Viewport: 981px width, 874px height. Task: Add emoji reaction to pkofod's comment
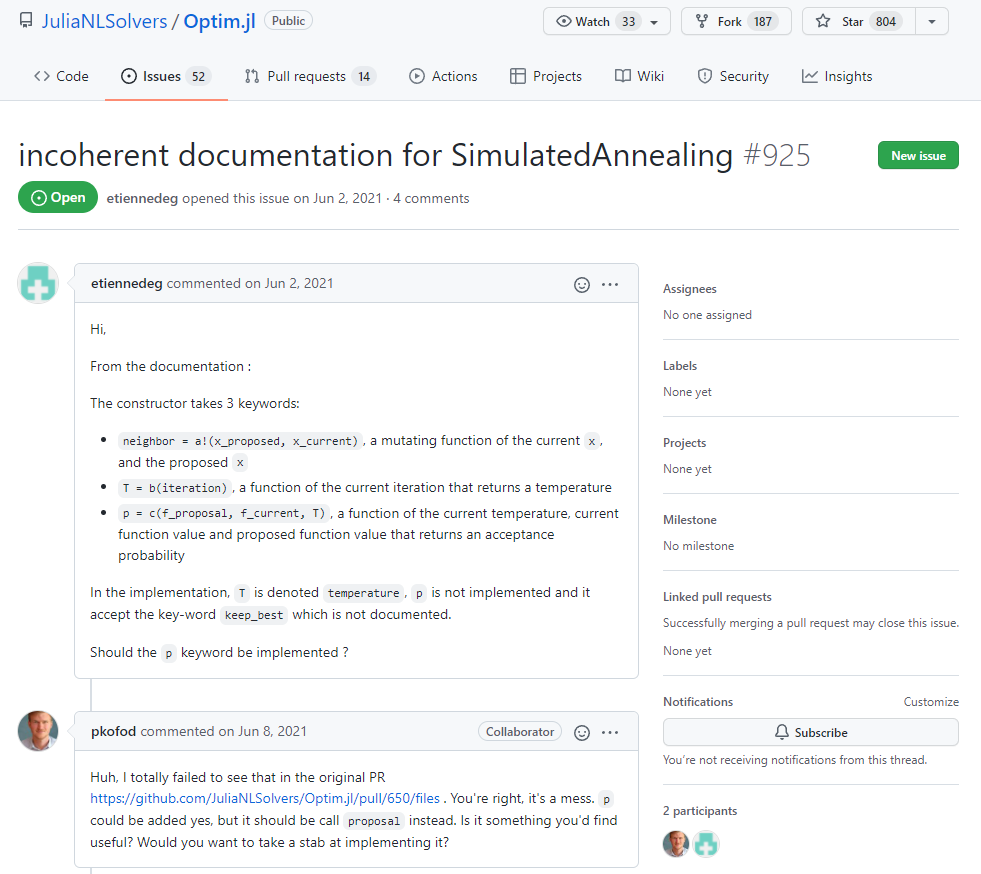tap(582, 732)
